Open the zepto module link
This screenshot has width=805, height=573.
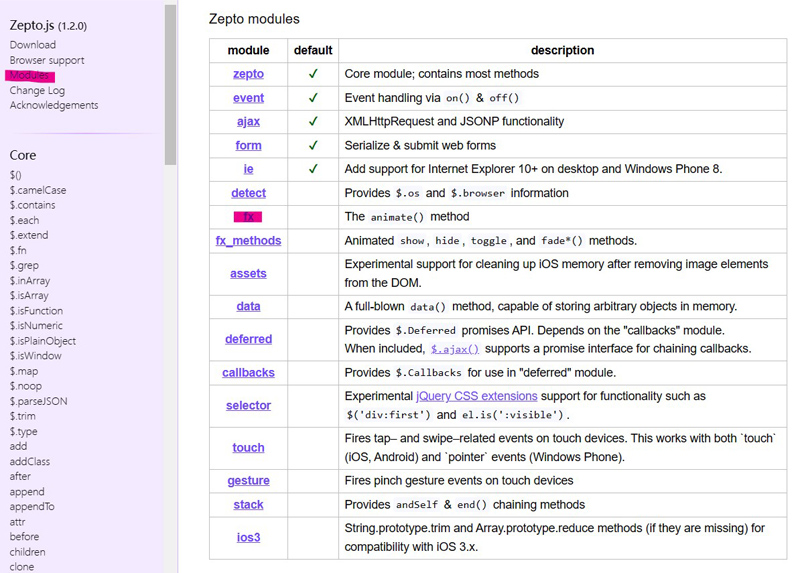[x=248, y=74]
